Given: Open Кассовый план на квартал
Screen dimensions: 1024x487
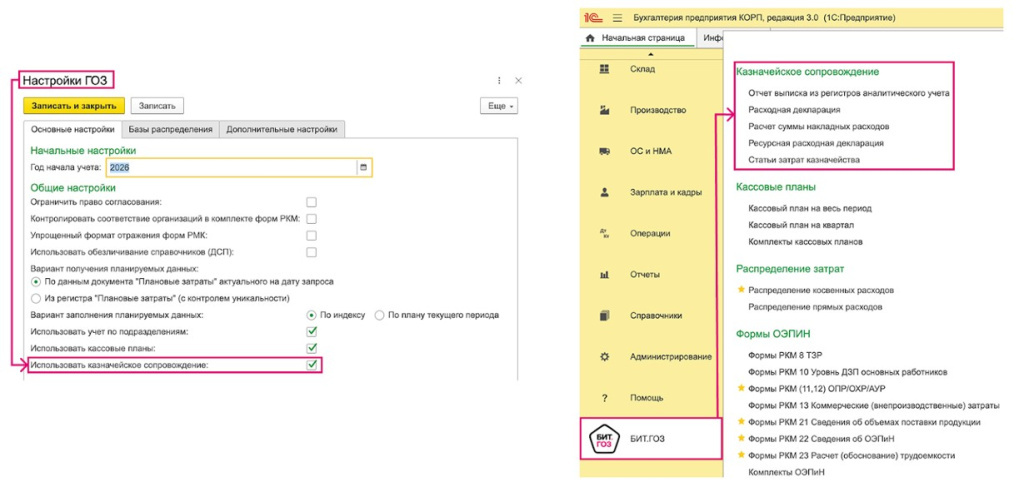Looking at the screenshot, I should pos(801,225).
